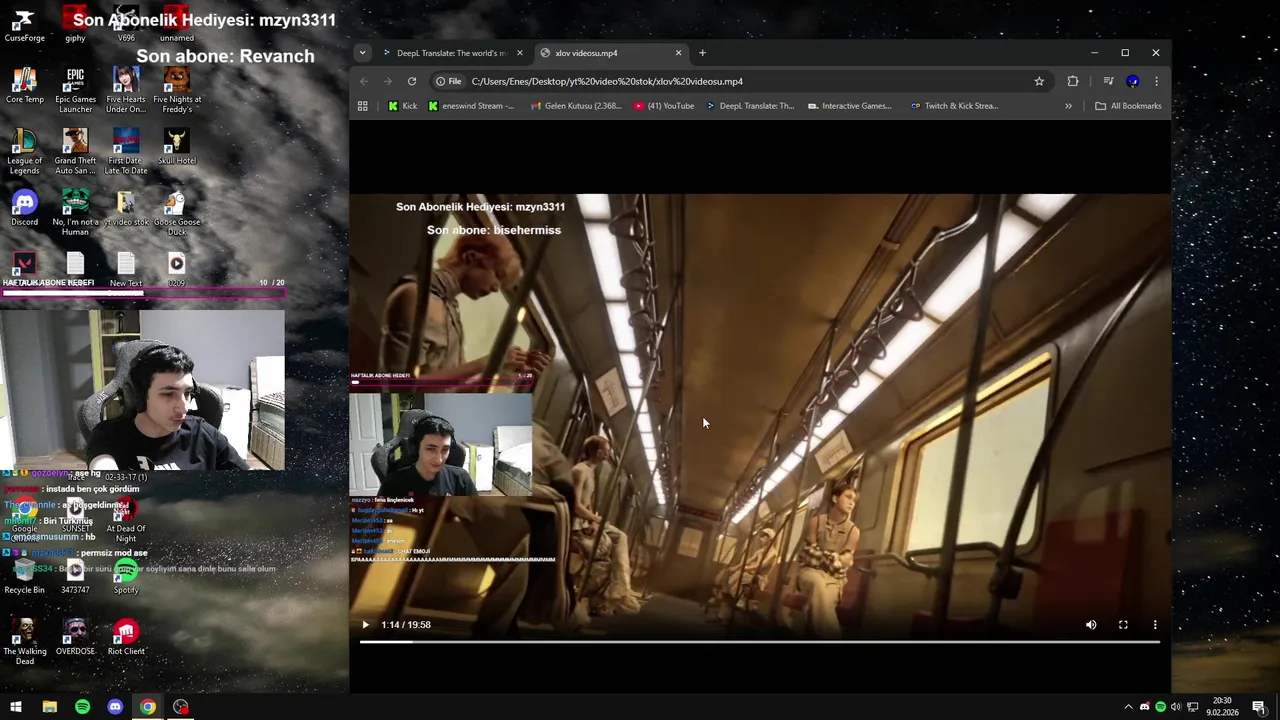Open the Chrome profile avatar
This screenshot has width=1280, height=720.
[1133, 81]
